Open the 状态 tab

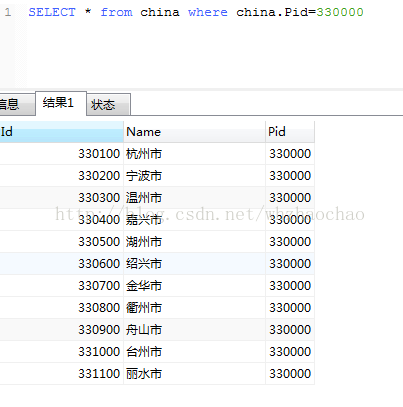[108, 105]
